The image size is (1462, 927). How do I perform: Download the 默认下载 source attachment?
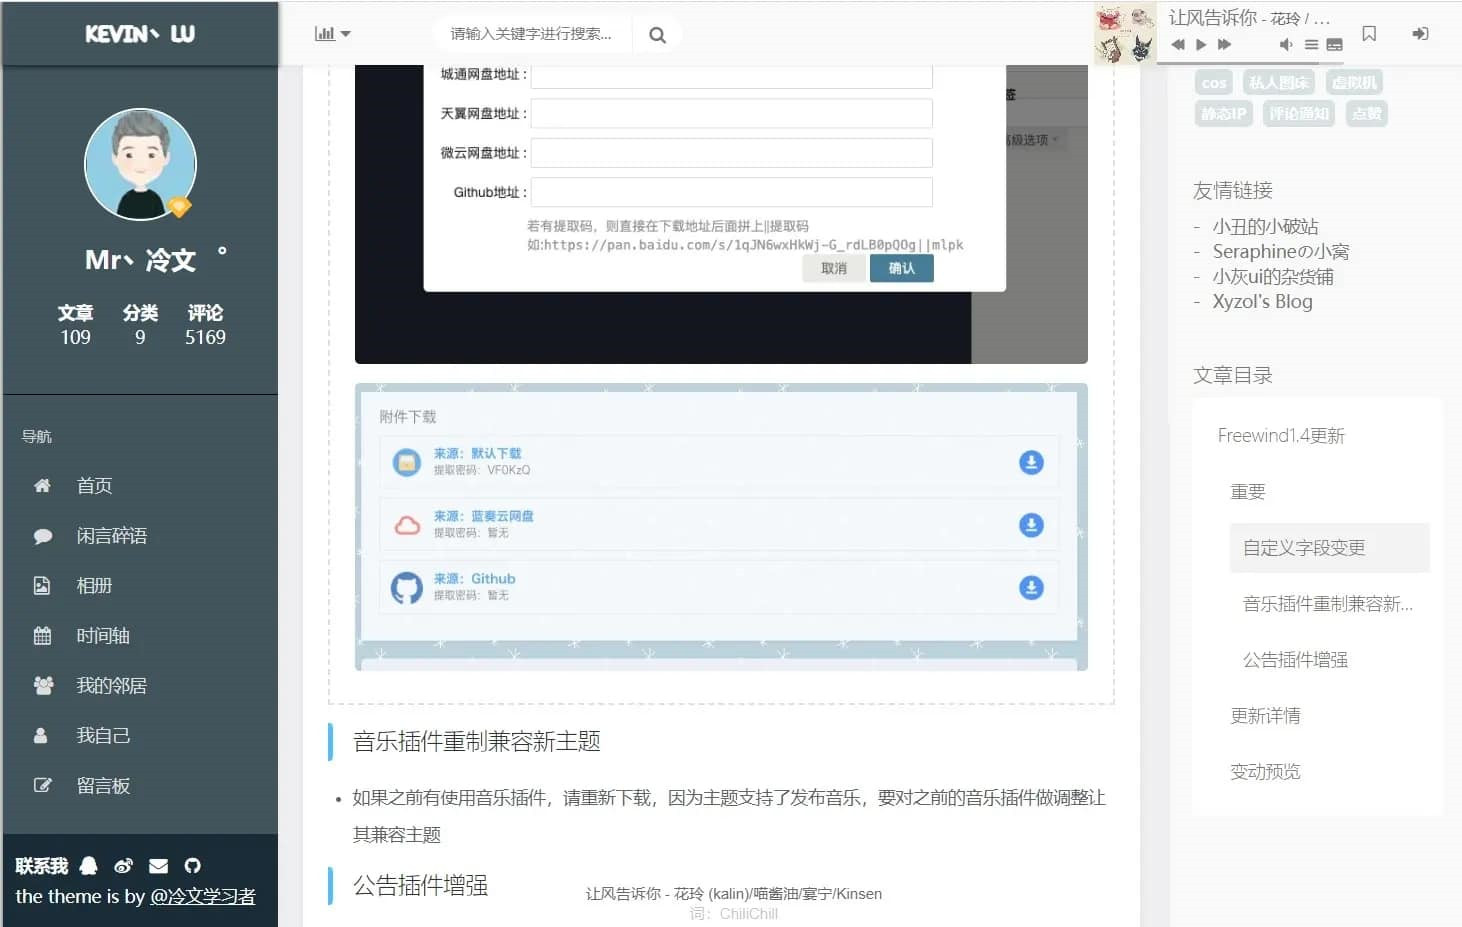coord(1031,462)
